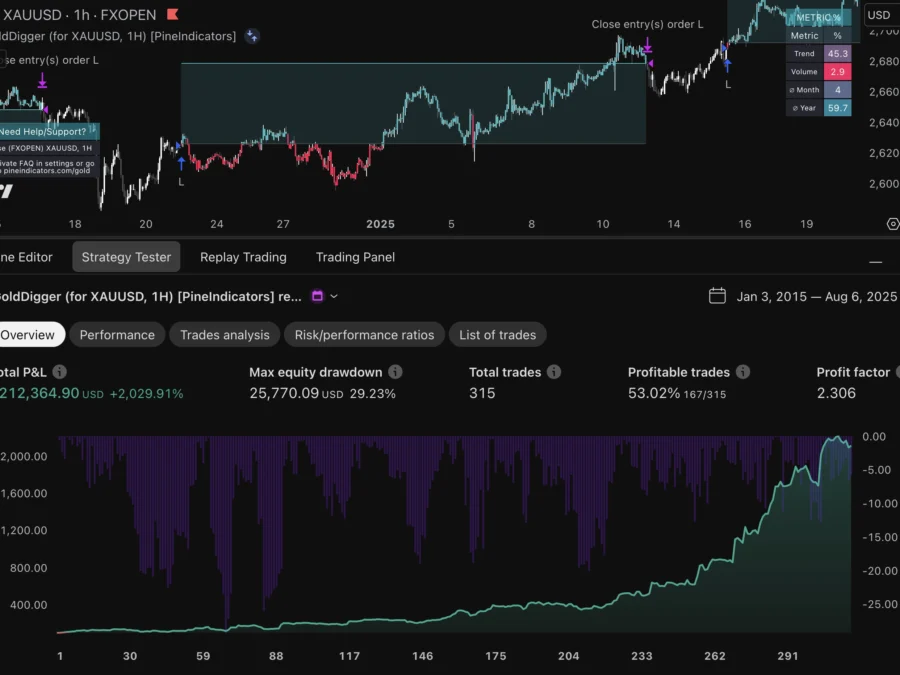Image resolution: width=900 pixels, height=675 pixels.
Task: Select the Performance report tab
Action: click(x=117, y=335)
